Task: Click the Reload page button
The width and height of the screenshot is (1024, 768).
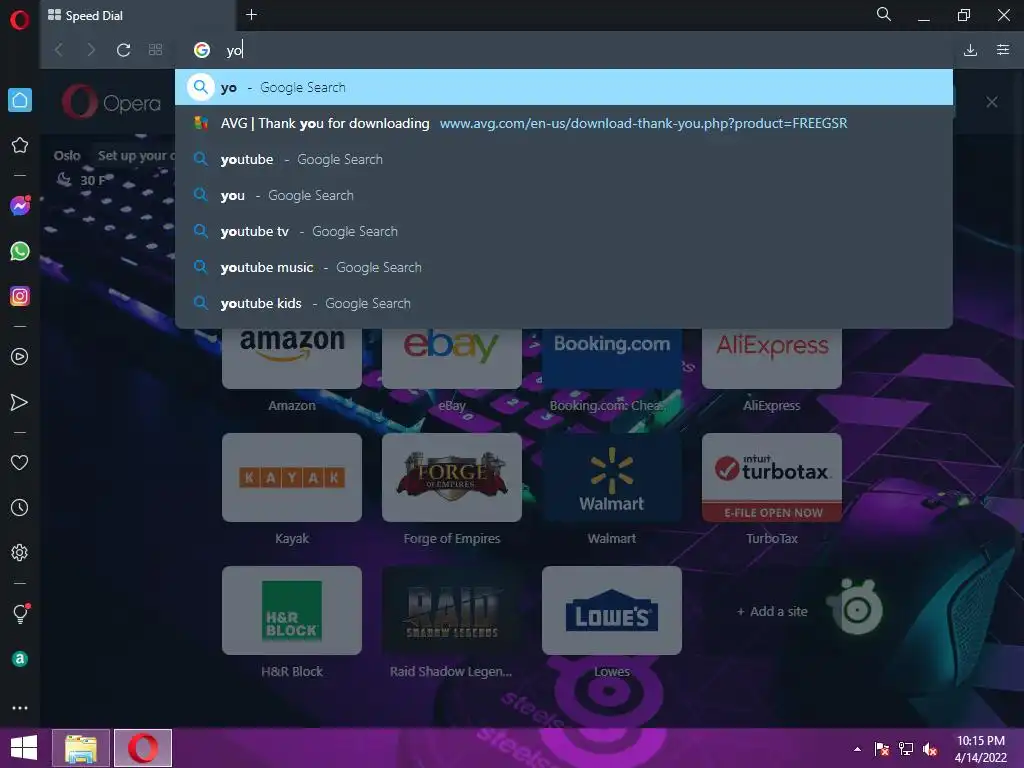Action: 123,50
